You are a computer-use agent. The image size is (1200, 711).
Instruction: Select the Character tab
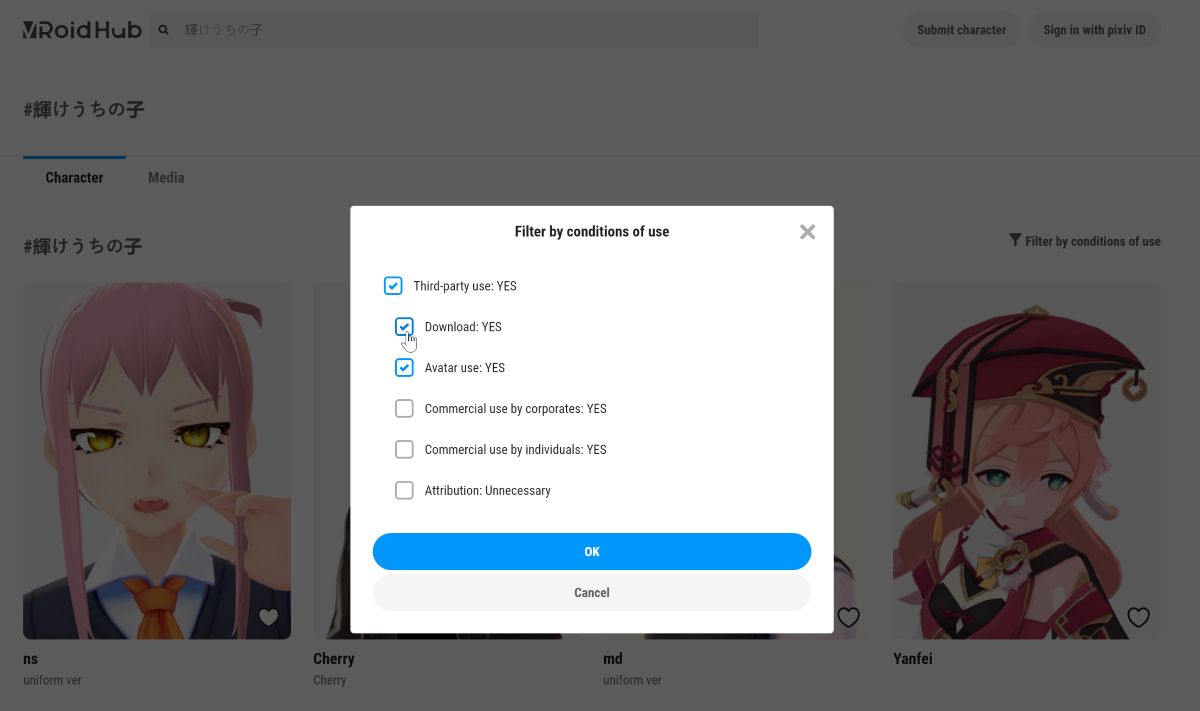point(74,177)
